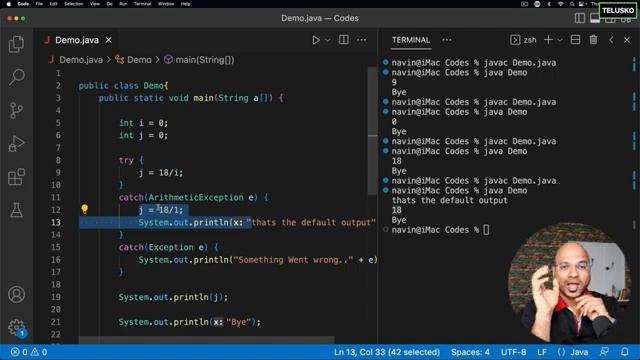Click main(String[]) breadcrumb item

(x=205, y=60)
